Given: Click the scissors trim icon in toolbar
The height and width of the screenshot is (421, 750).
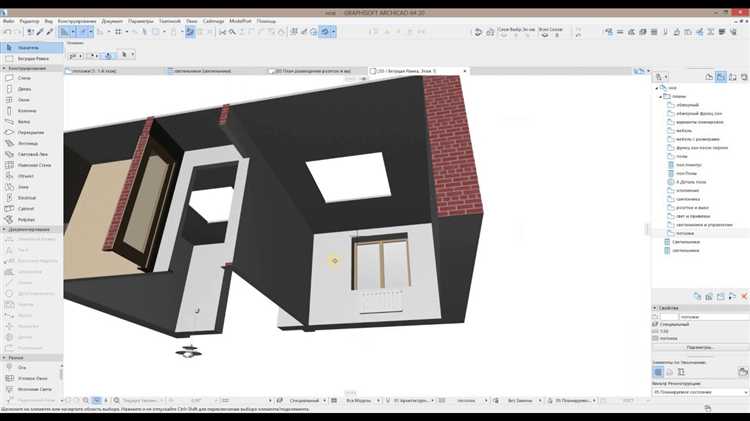Looking at the screenshot, I should pos(222,32).
